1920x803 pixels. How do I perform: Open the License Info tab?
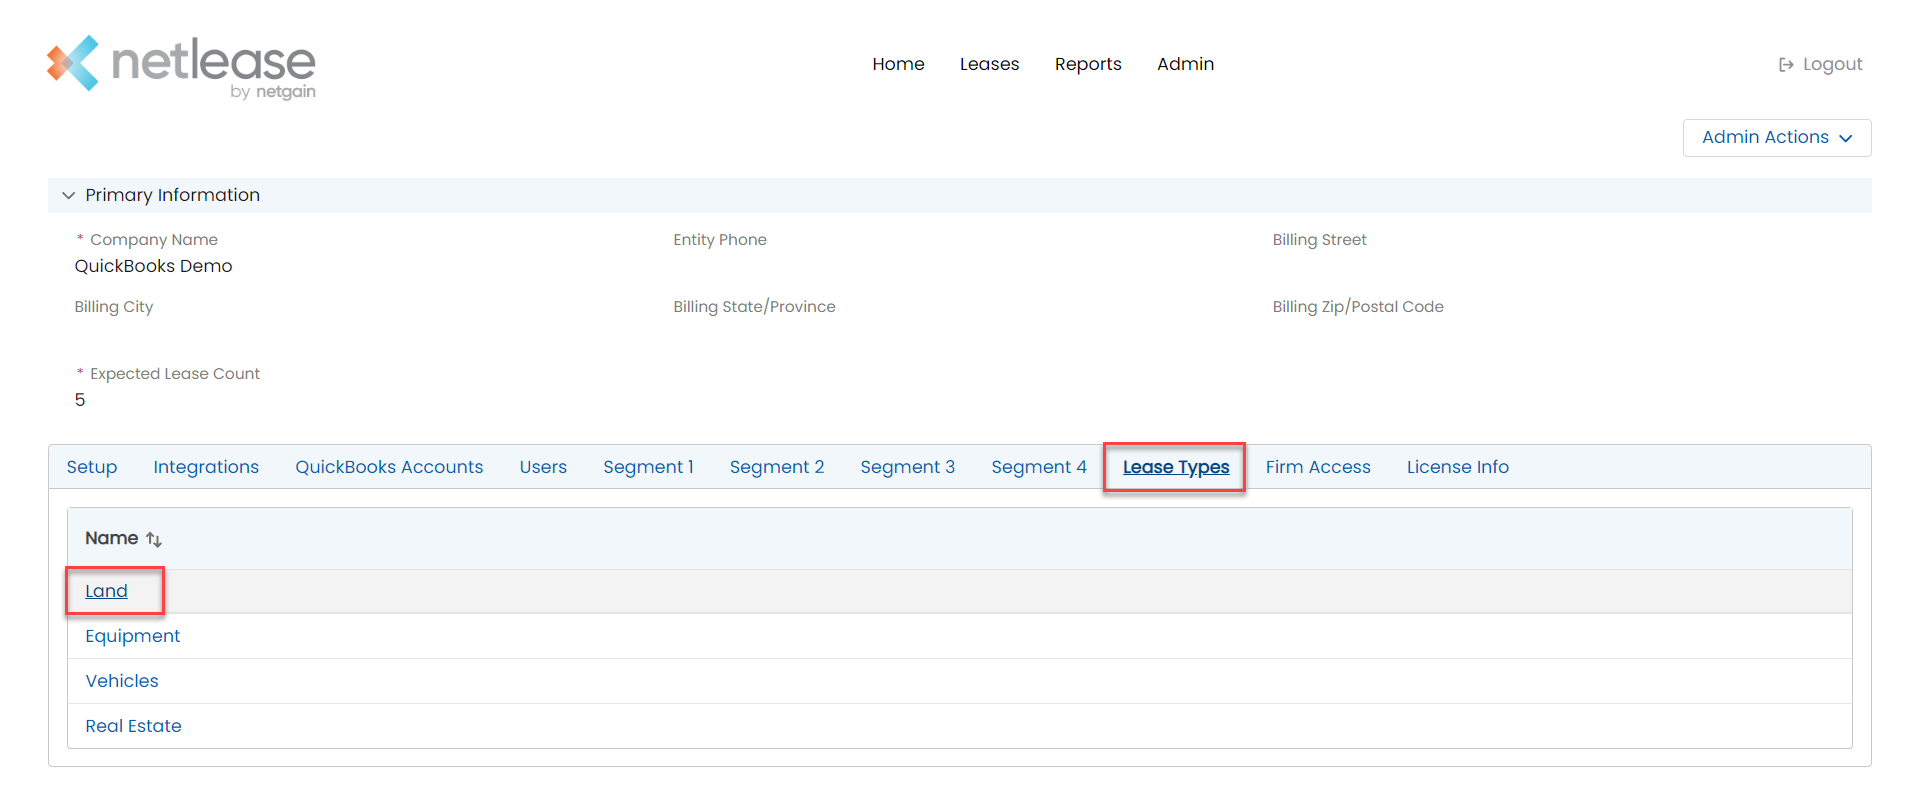(x=1458, y=467)
